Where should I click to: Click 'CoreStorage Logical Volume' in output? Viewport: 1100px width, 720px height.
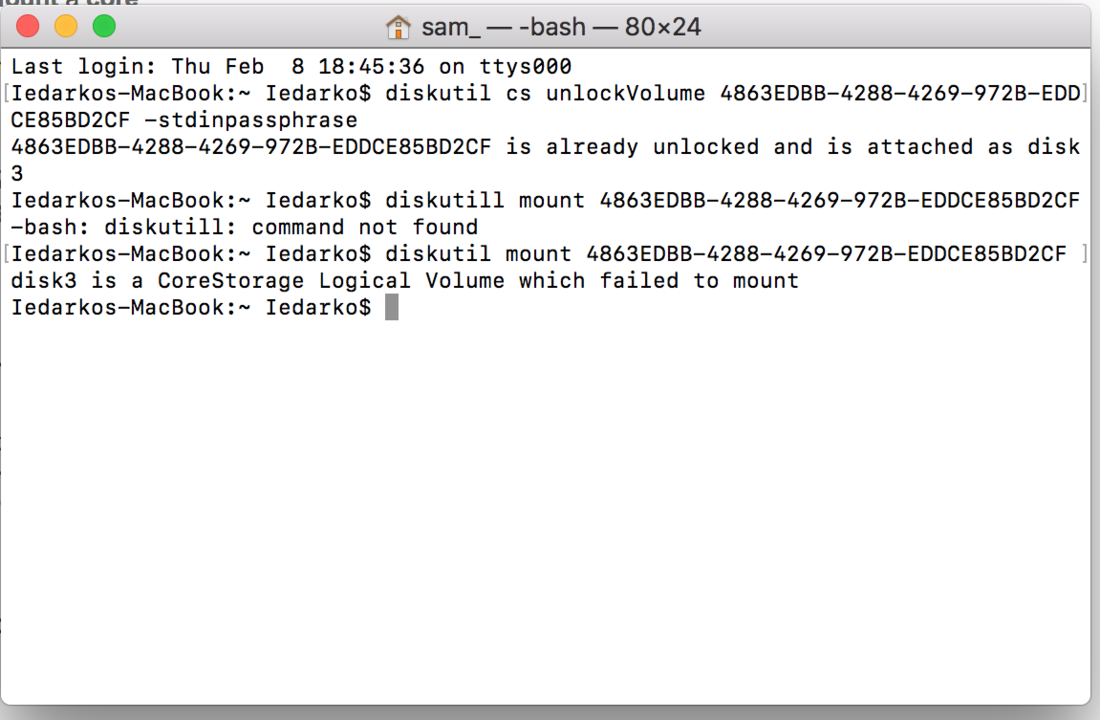point(331,281)
